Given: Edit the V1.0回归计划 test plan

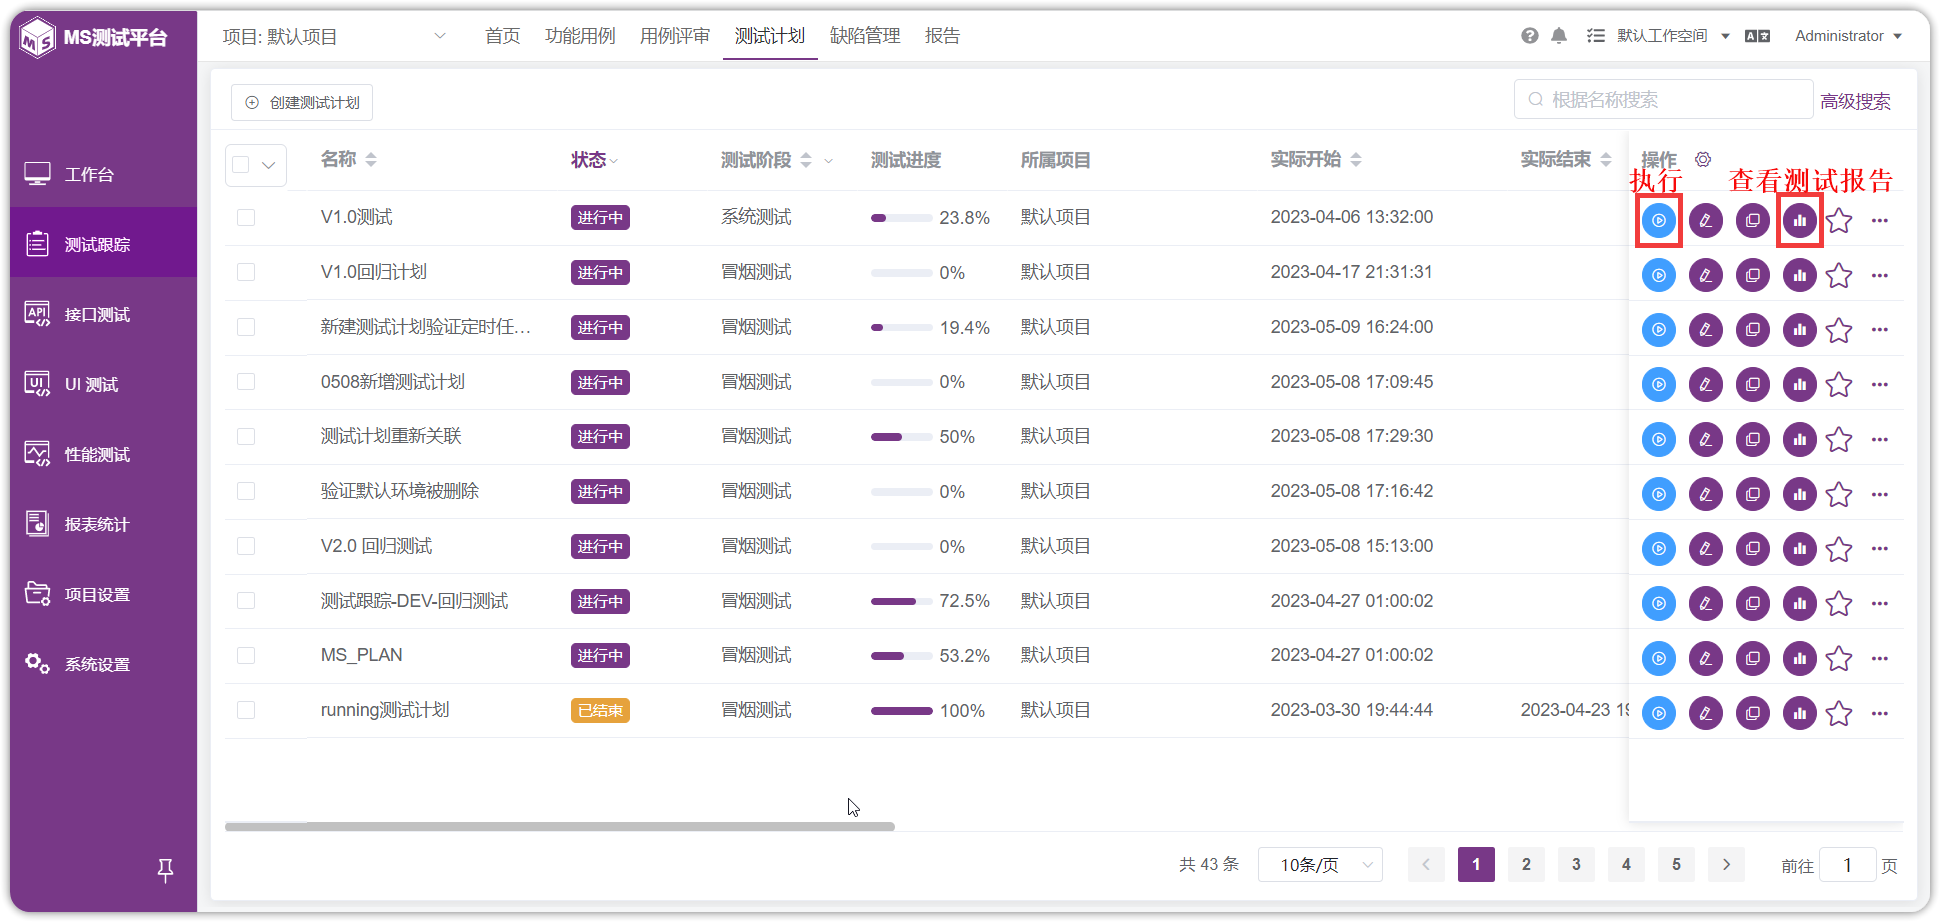Looking at the screenshot, I should 1705,275.
